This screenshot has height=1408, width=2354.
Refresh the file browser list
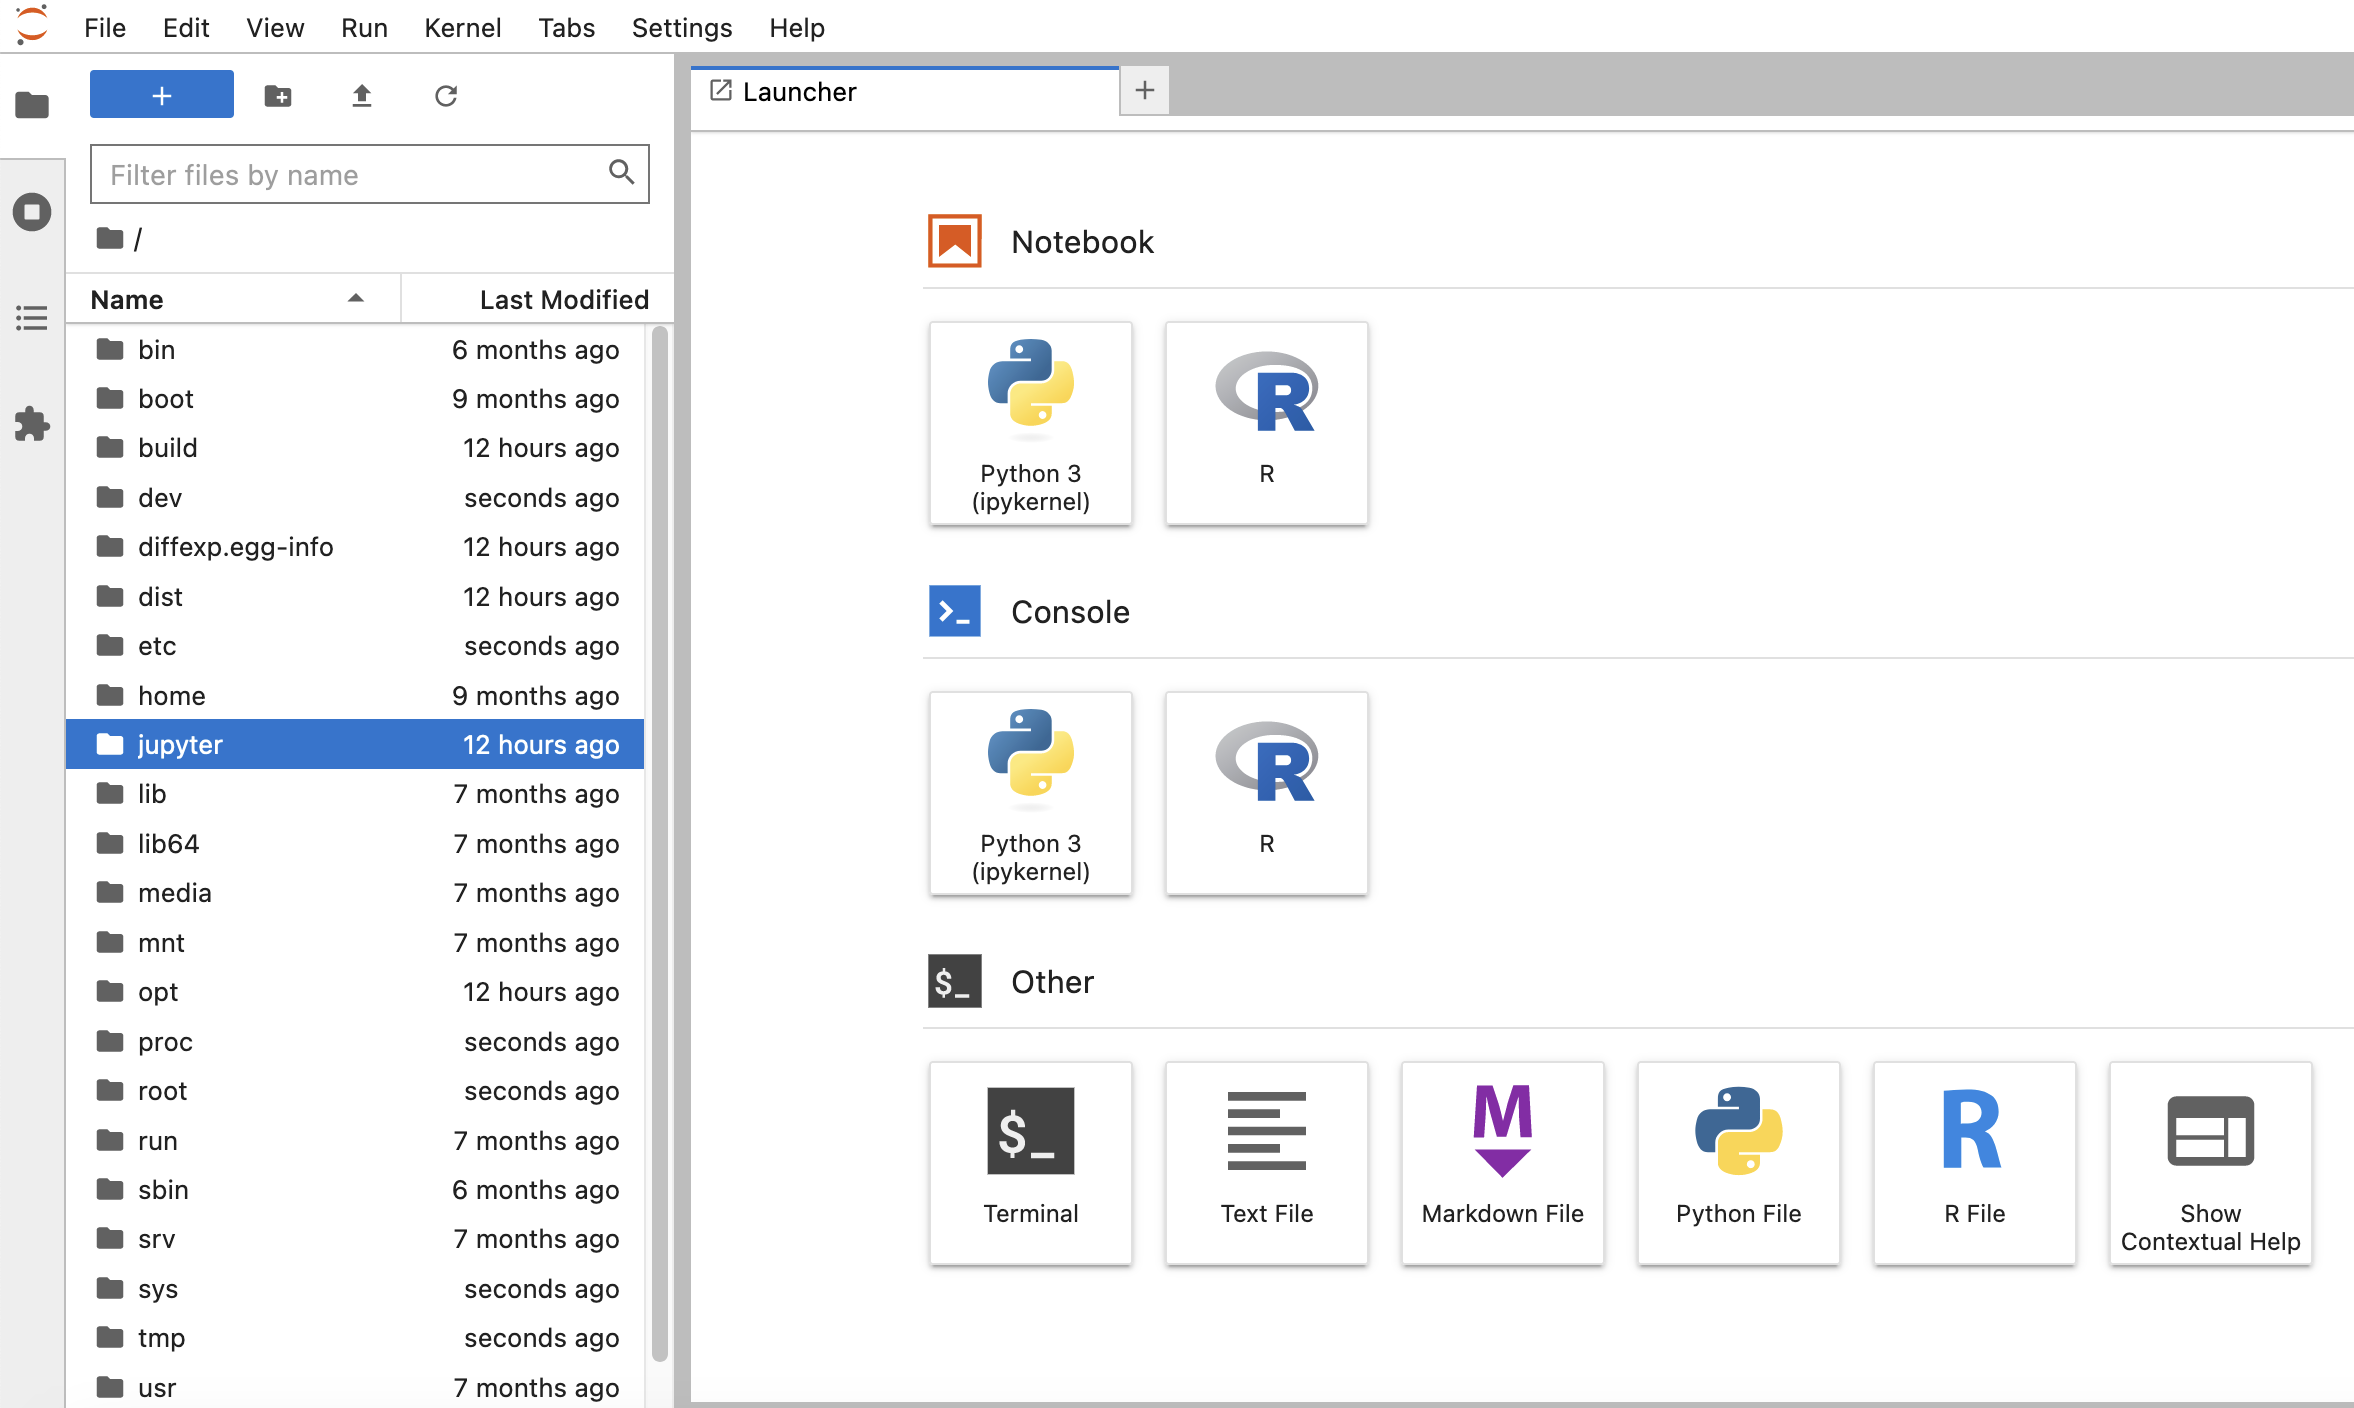click(x=446, y=96)
